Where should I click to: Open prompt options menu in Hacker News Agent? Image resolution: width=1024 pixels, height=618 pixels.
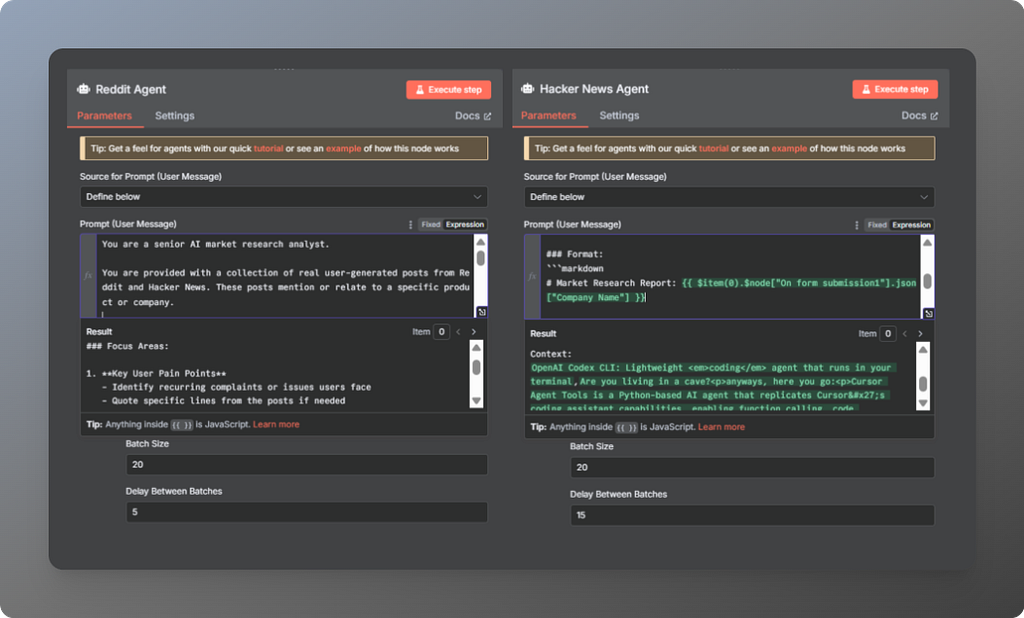856,225
